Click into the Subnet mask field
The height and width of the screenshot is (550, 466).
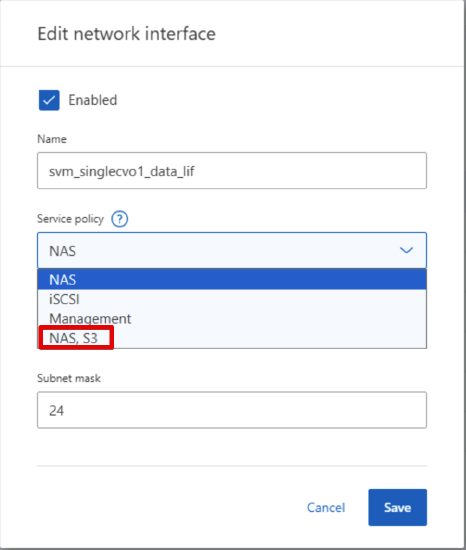pos(232,410)
